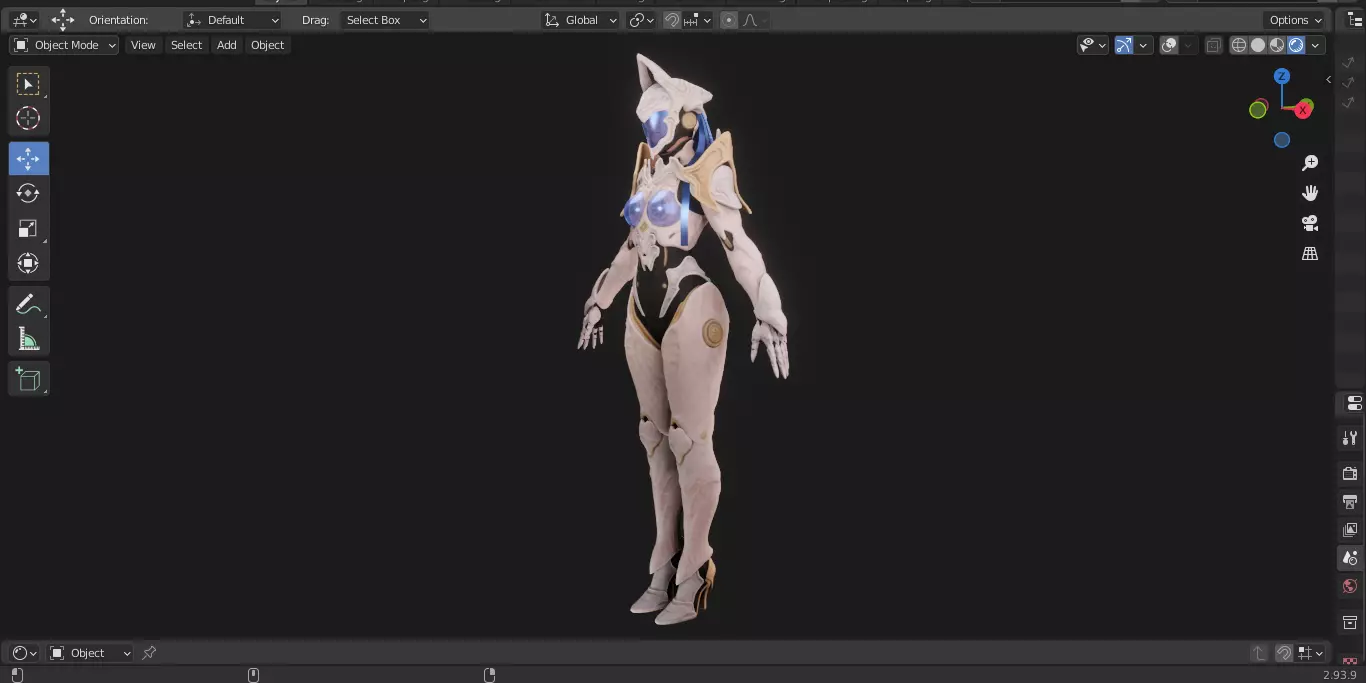Click the Z axis on navigation gizmo
The image size is (1366, 683).
click(x=1282, y=76)
